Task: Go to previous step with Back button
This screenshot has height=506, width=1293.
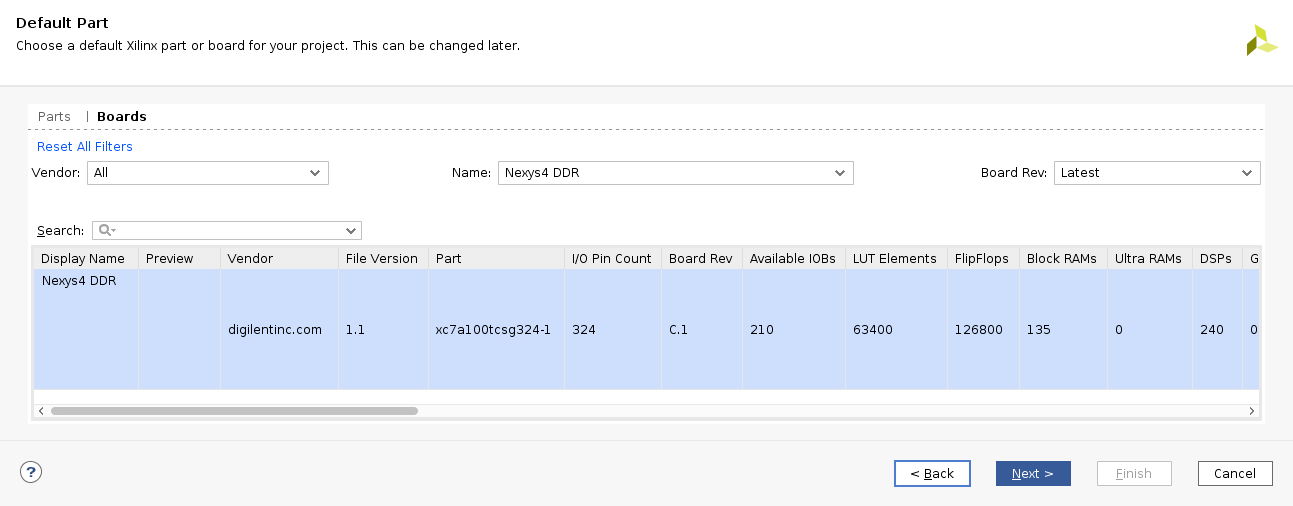Action: click(932, 473)
